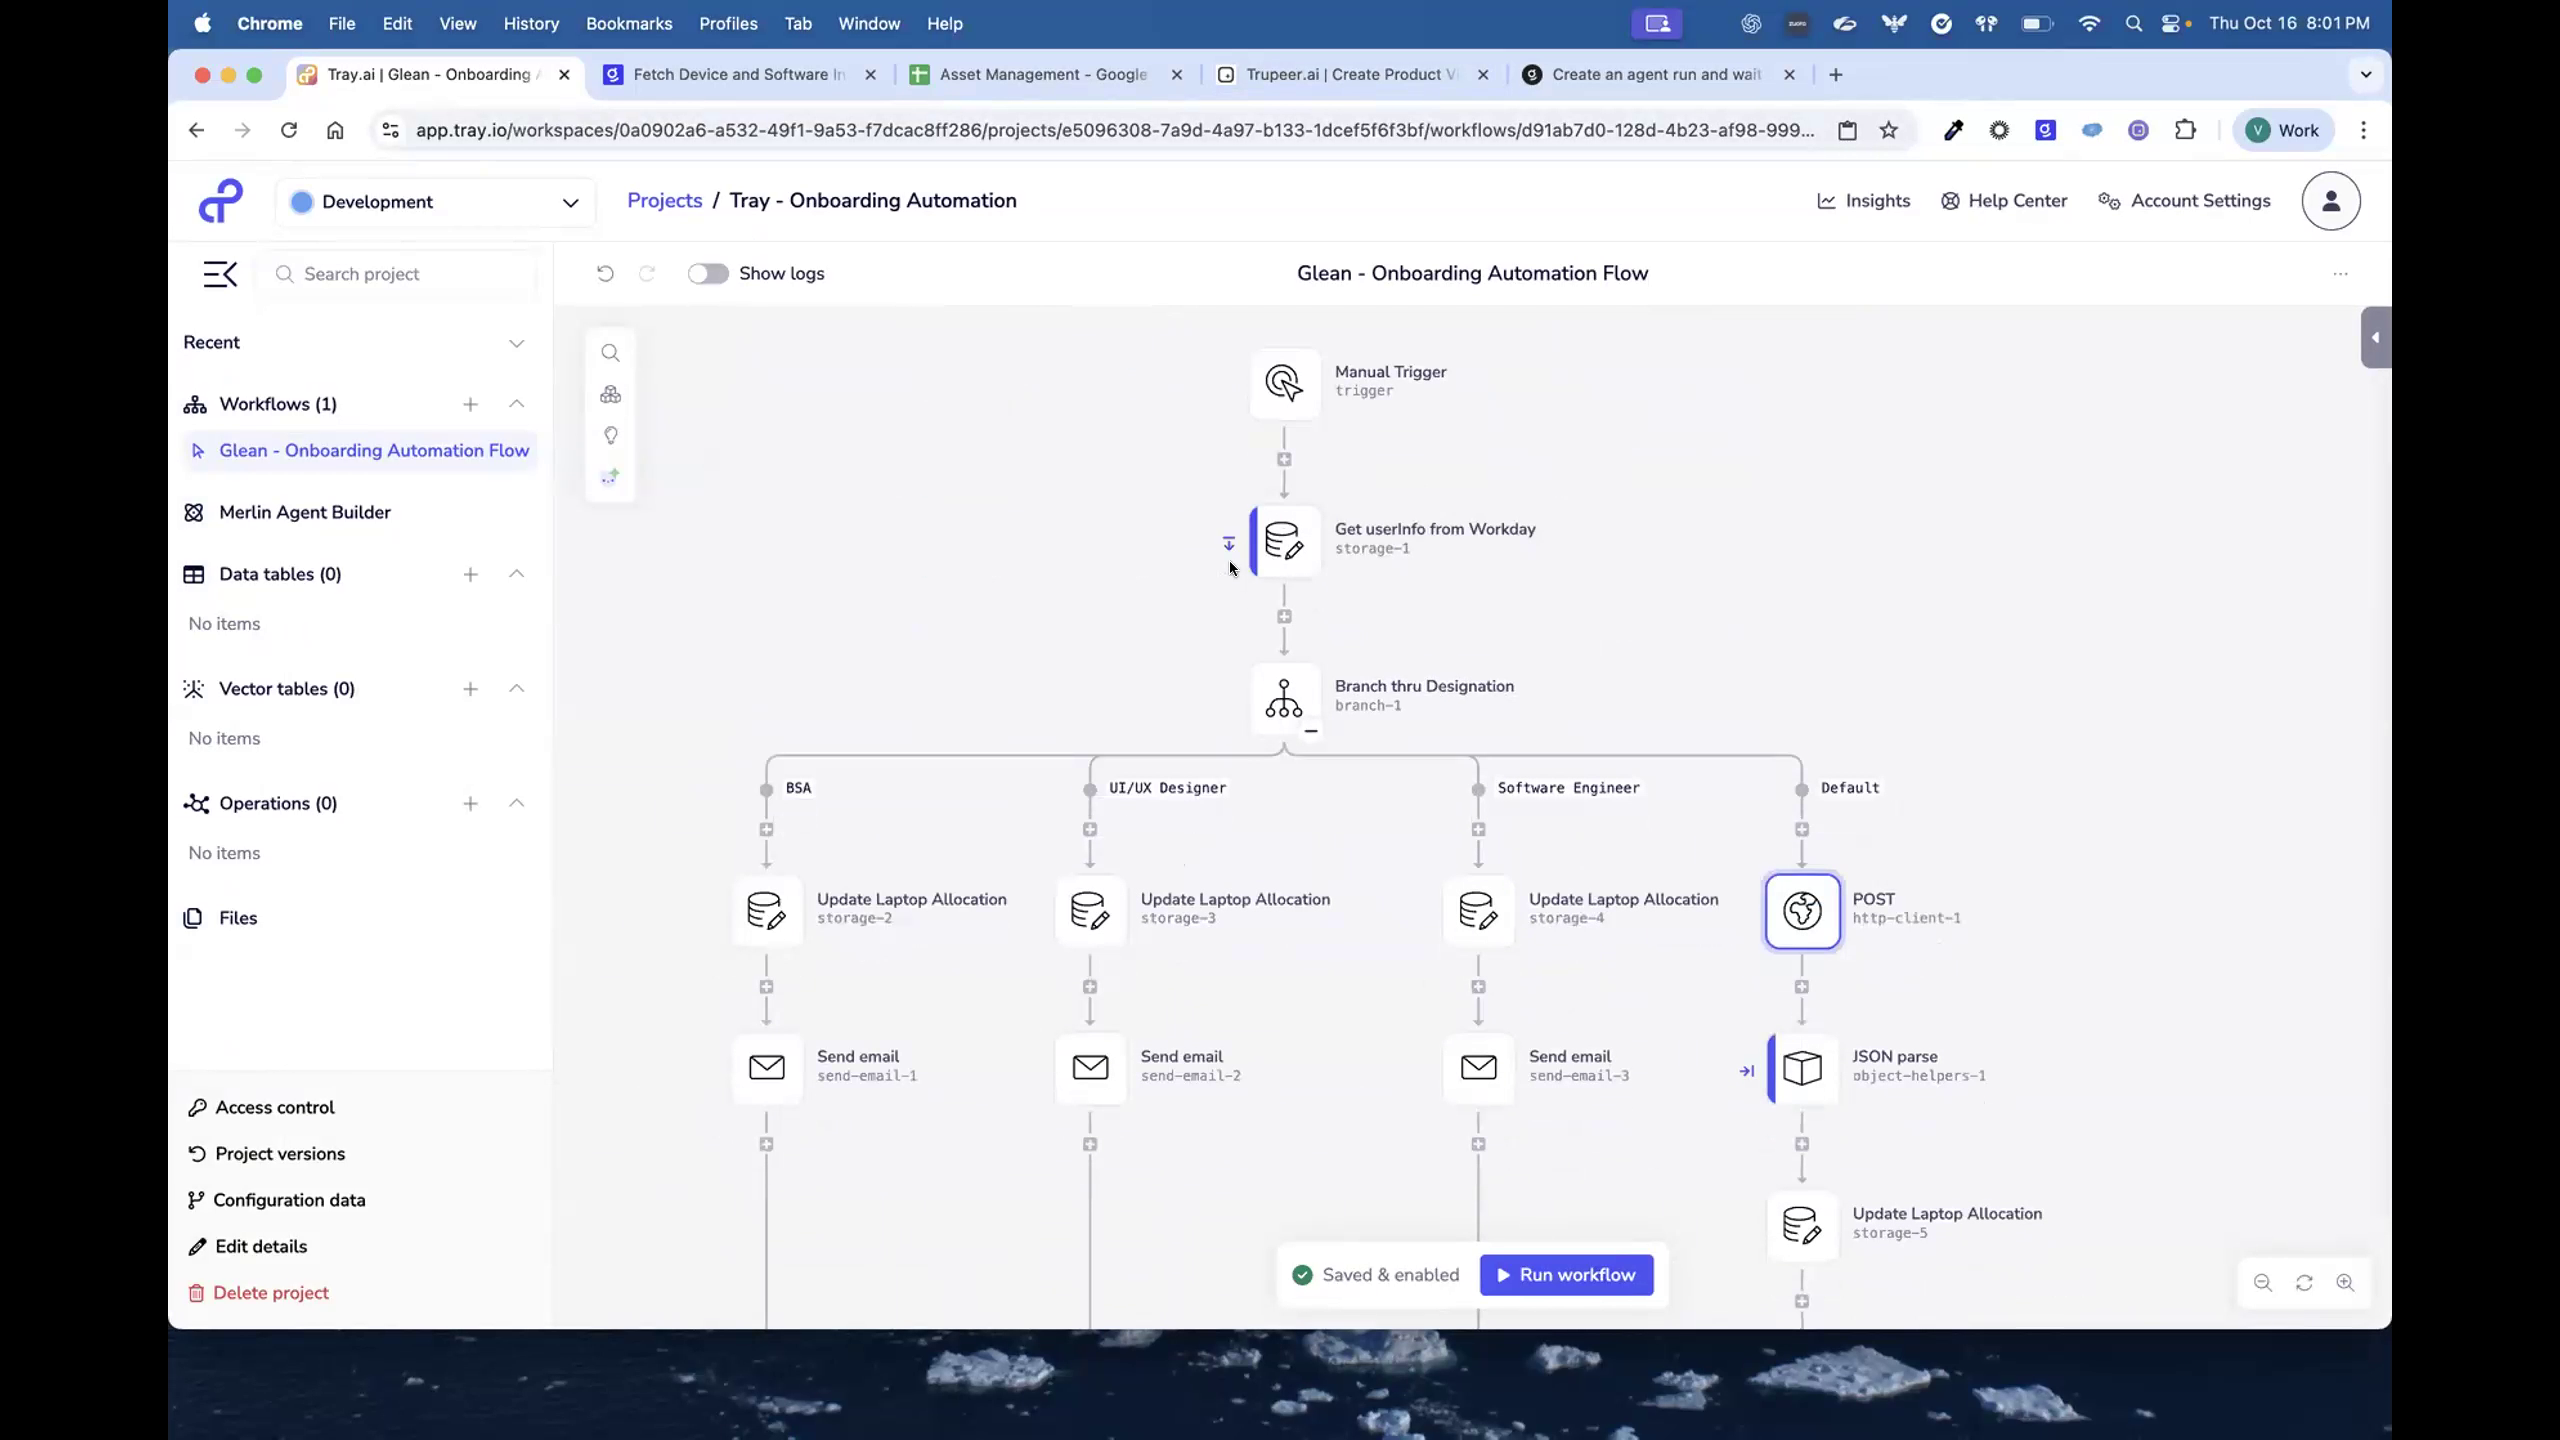The width and height of the screenshot is (2560, 1440).
Task: Collapse the Recent section
Action: pos(517,342)
